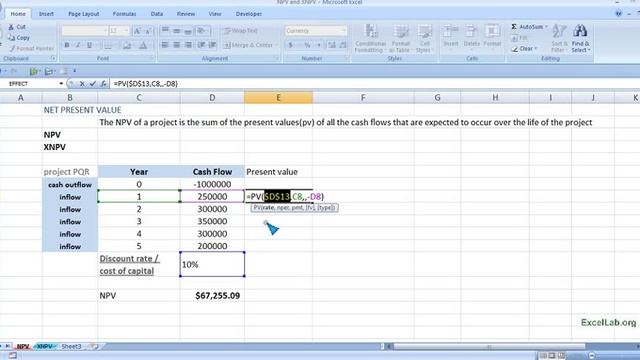Toggle Bottom Align in Alignment group

[188, 31]
